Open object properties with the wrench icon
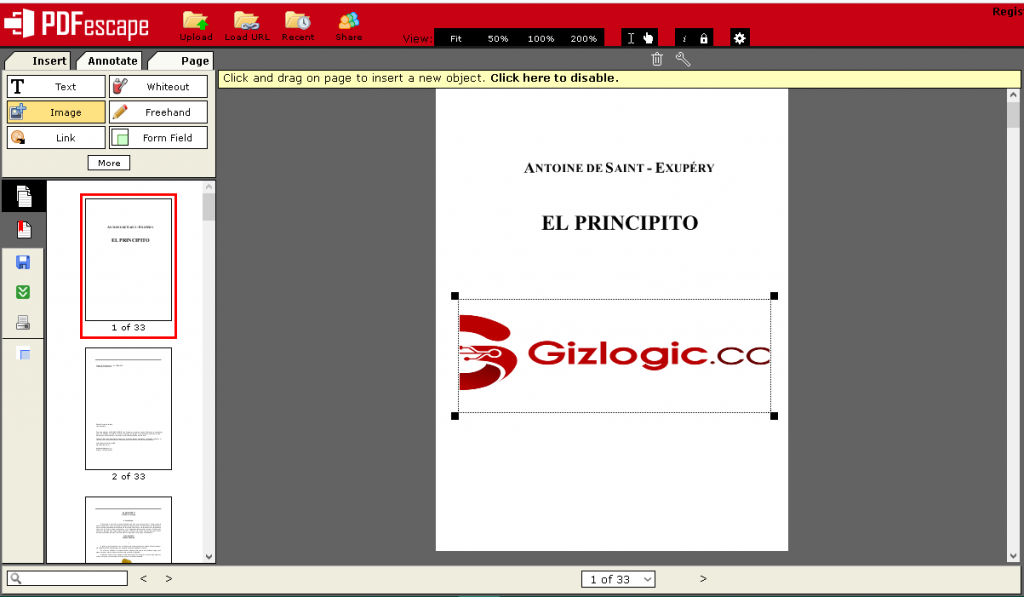1024x597 pixels. tap(682, 59)
